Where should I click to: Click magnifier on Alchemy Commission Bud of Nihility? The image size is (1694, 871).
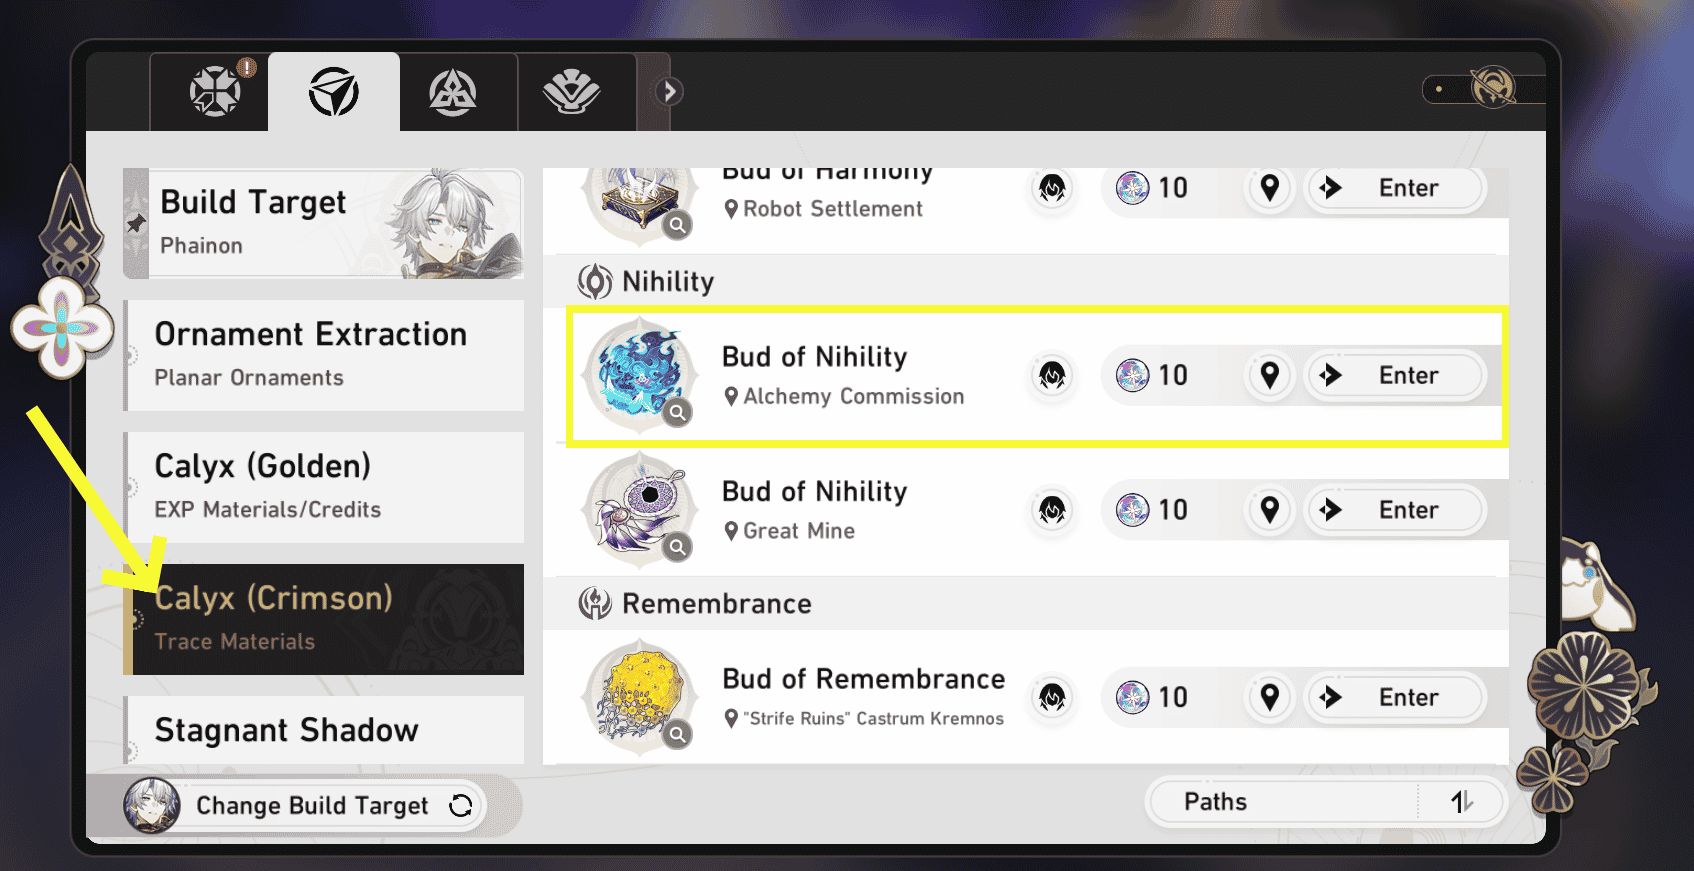[x=678, y=412]
